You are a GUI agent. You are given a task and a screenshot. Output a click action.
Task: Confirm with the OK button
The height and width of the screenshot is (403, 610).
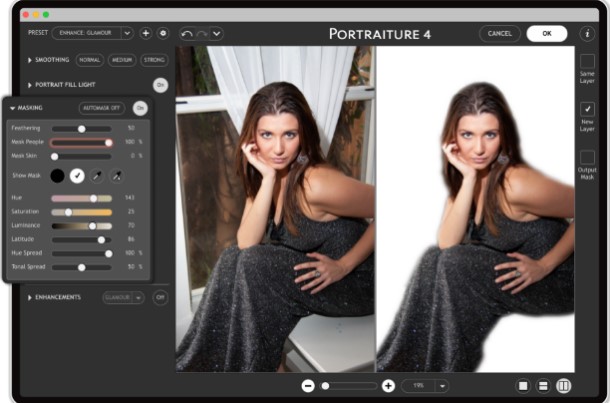point(547,33)
